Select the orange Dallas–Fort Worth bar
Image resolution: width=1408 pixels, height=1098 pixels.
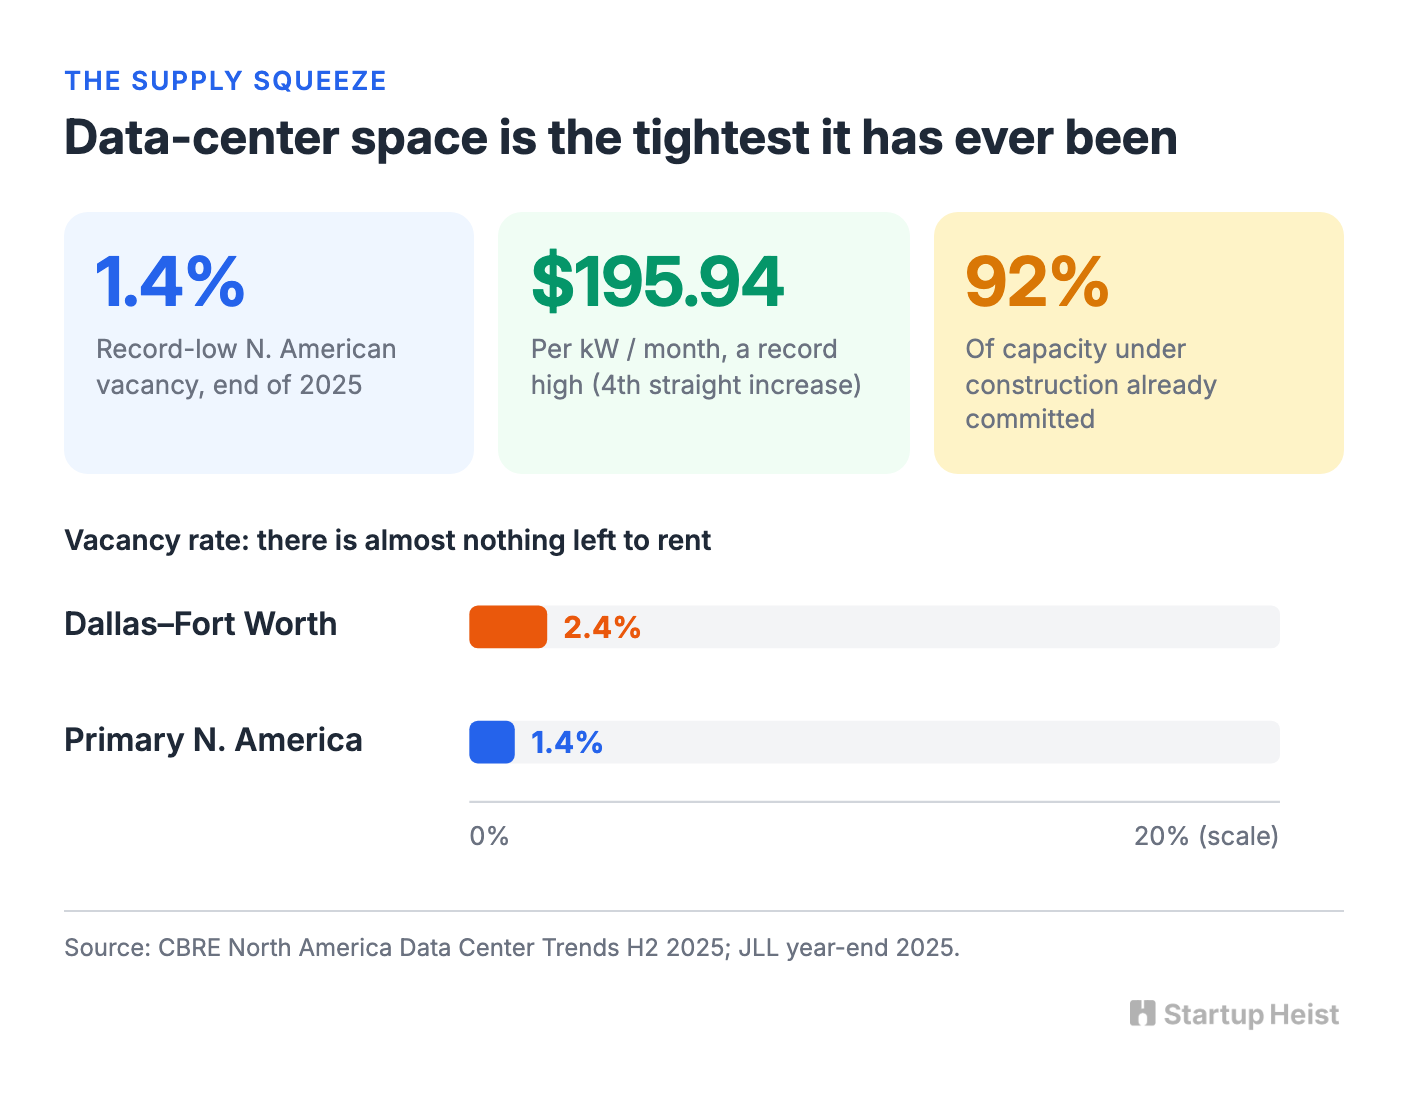point(508,627)
